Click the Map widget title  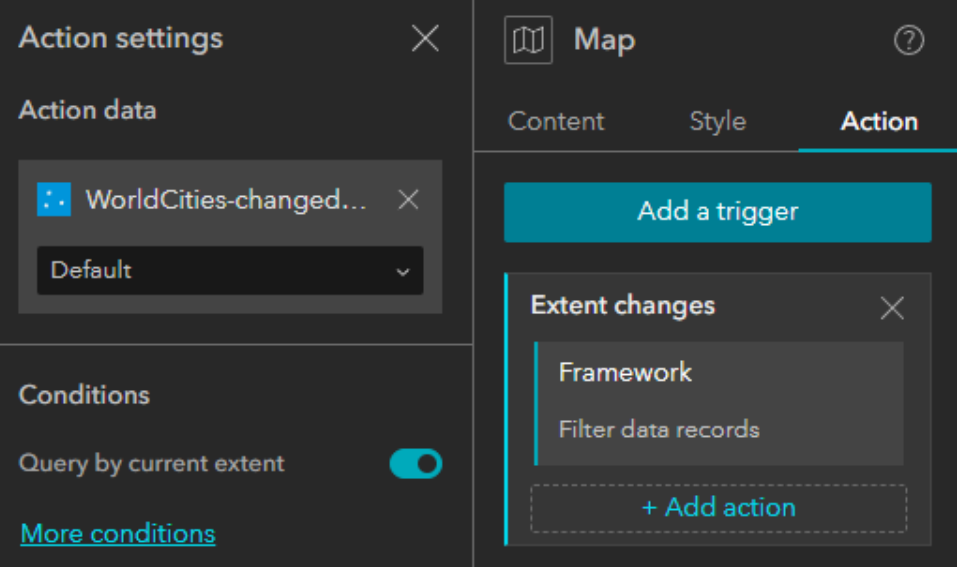(604, 41)
